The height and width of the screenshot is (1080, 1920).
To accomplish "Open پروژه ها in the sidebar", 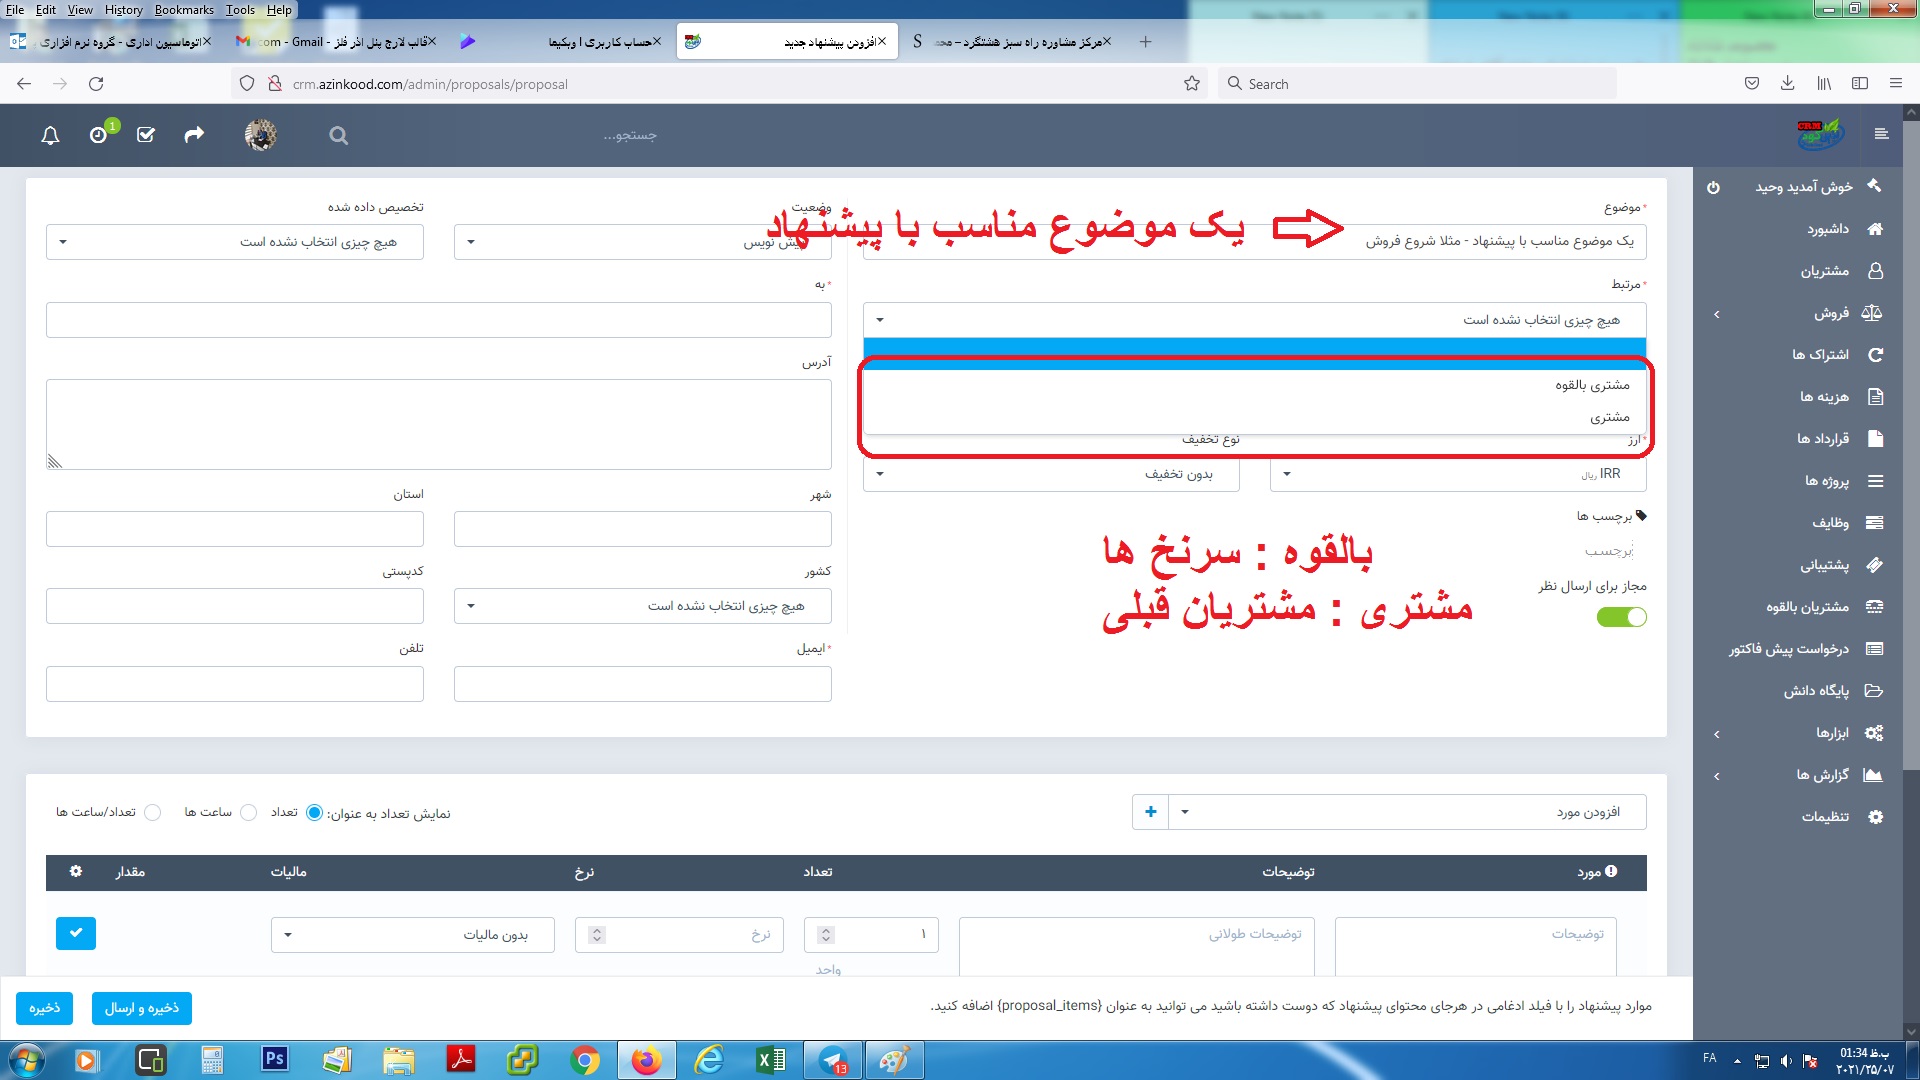I will point(1826,481).
